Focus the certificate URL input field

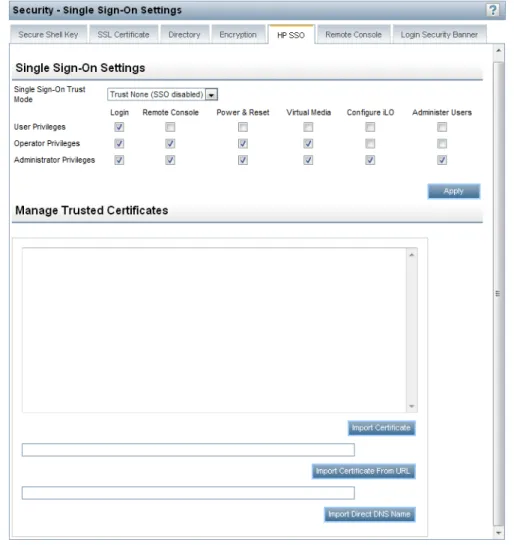(x=188, y=450)
